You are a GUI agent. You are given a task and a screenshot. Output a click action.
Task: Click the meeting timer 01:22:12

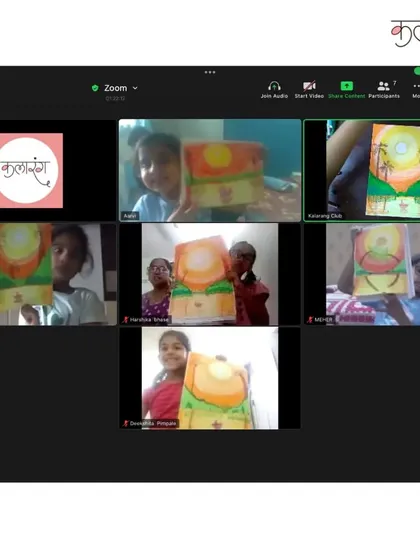(x=115, y=98)
